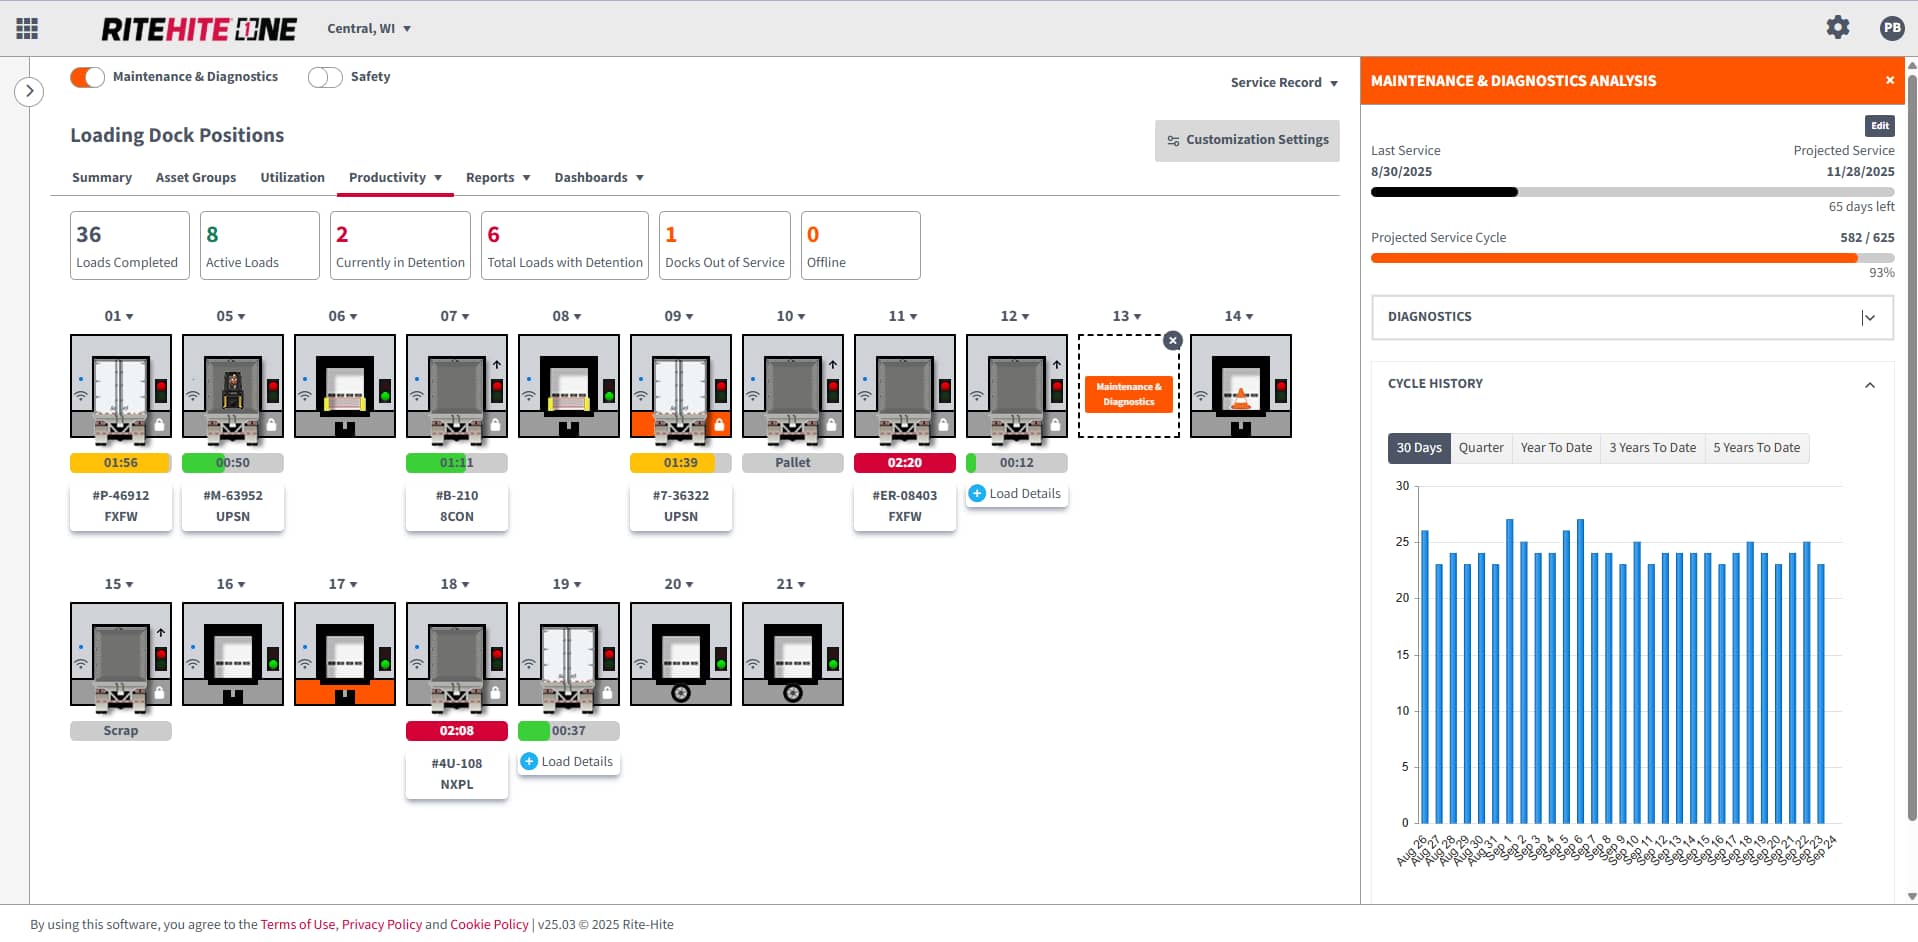The image size is (1918, 942).
Task: Switch to the Utilization tab
Action: tap(292, 178)
